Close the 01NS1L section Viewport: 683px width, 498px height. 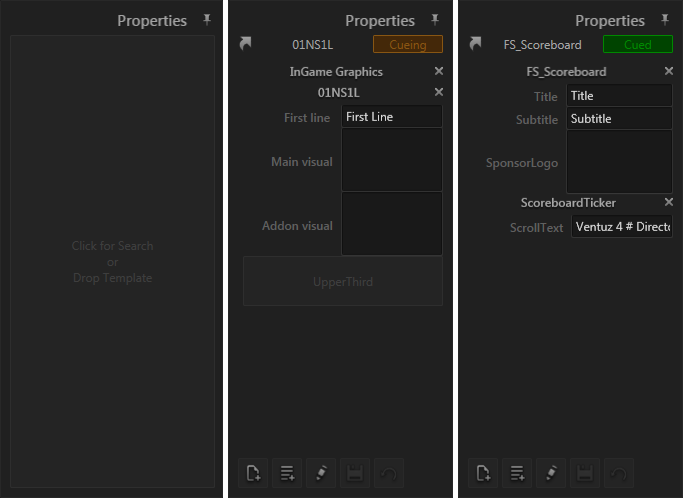(x=438, y=92)
